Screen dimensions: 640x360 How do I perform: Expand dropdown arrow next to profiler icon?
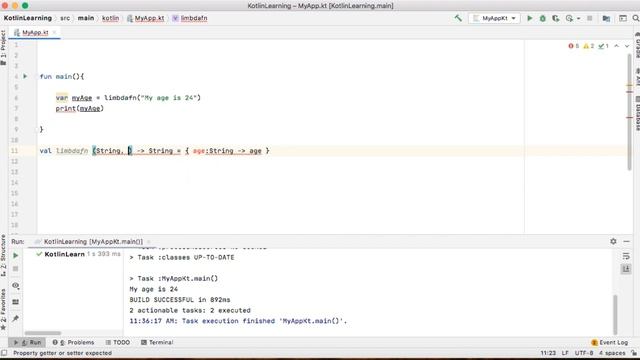point(578,18)
